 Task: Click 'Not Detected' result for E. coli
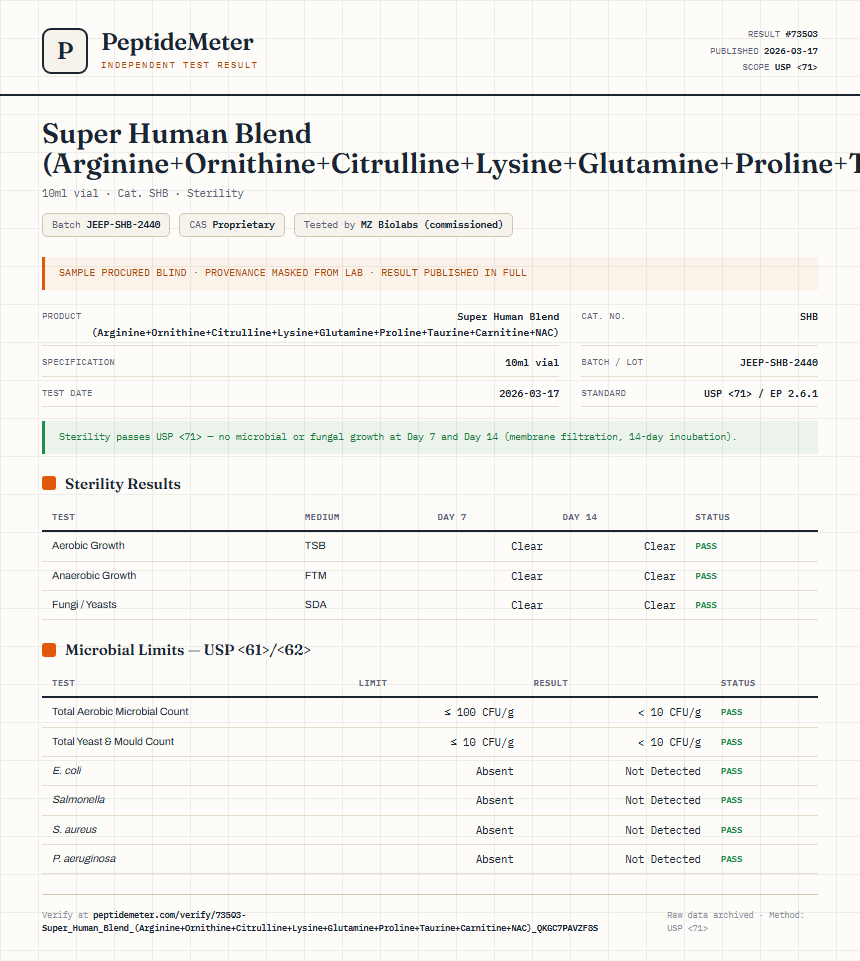pos(663,771)
